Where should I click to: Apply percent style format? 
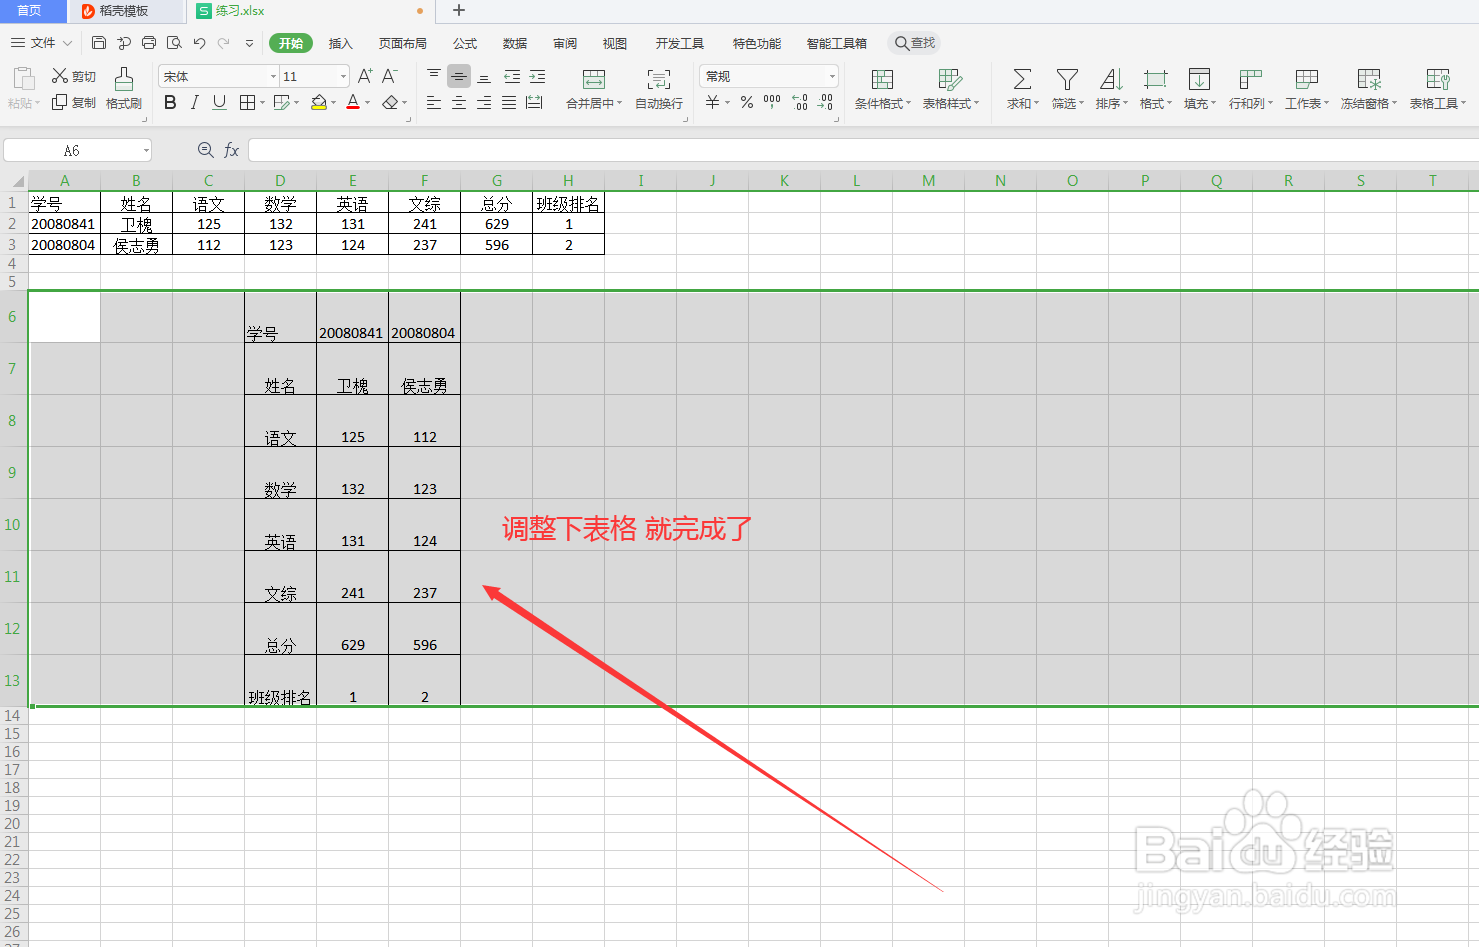[x=747, y=102]
